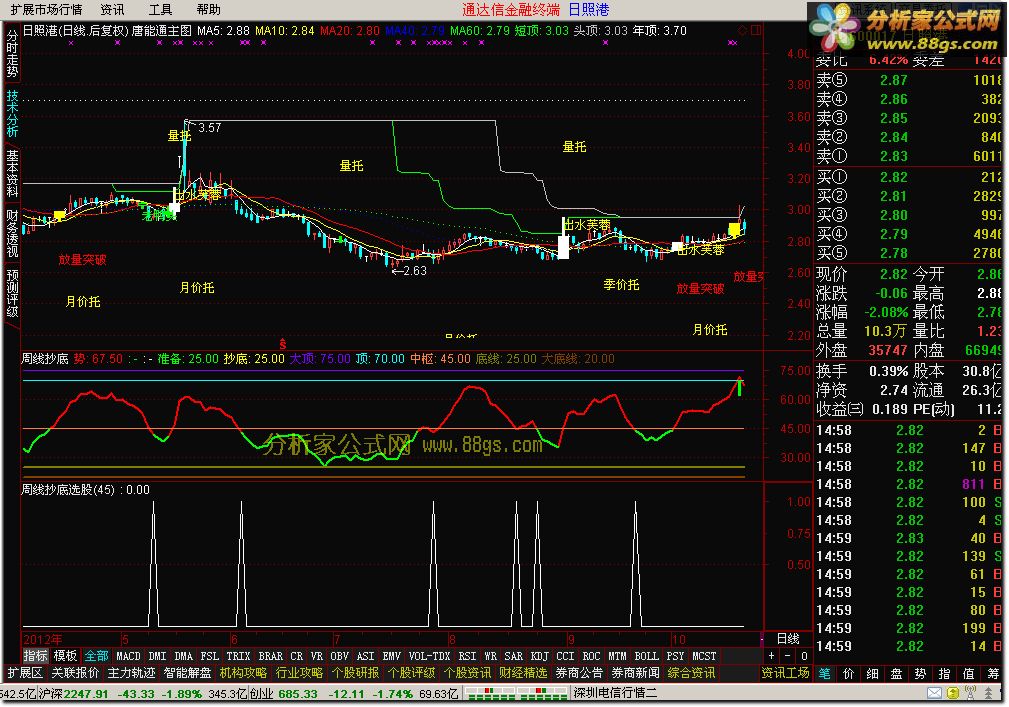Choose the MTM indicator
The width and height of the screenshot is (1009, 707).
coord(617,656)
